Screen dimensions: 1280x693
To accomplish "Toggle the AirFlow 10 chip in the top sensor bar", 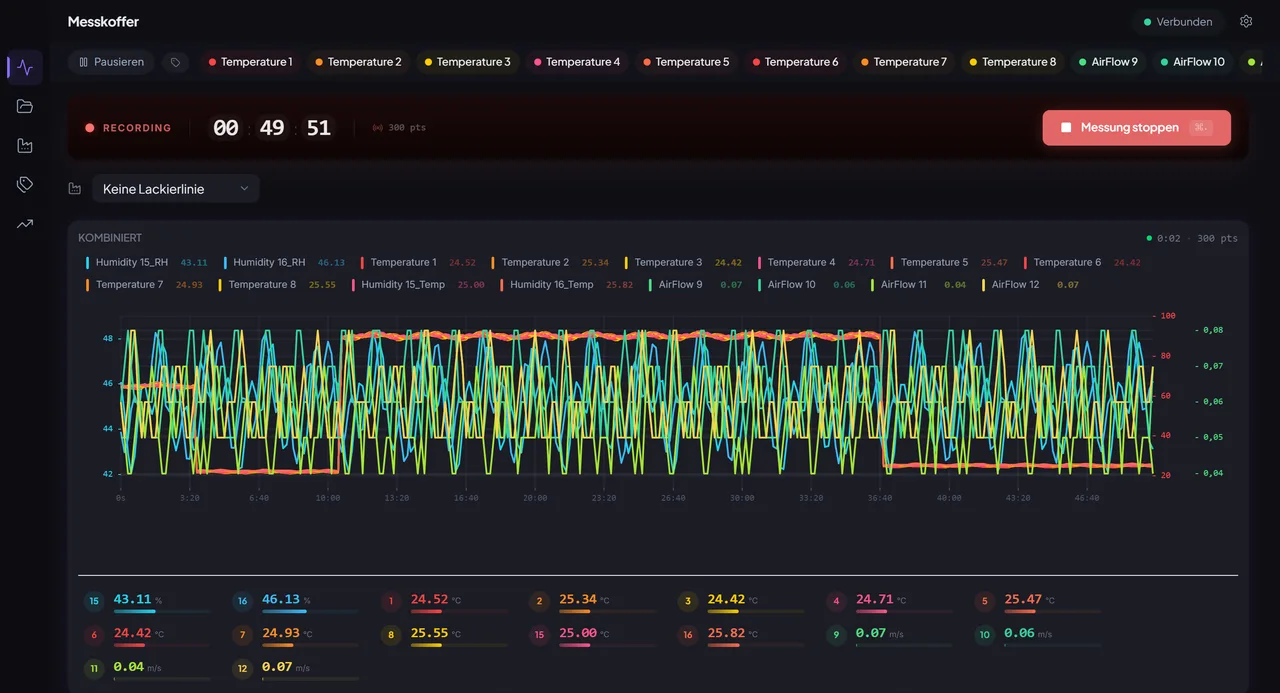I will click(x=1193, y=62).
